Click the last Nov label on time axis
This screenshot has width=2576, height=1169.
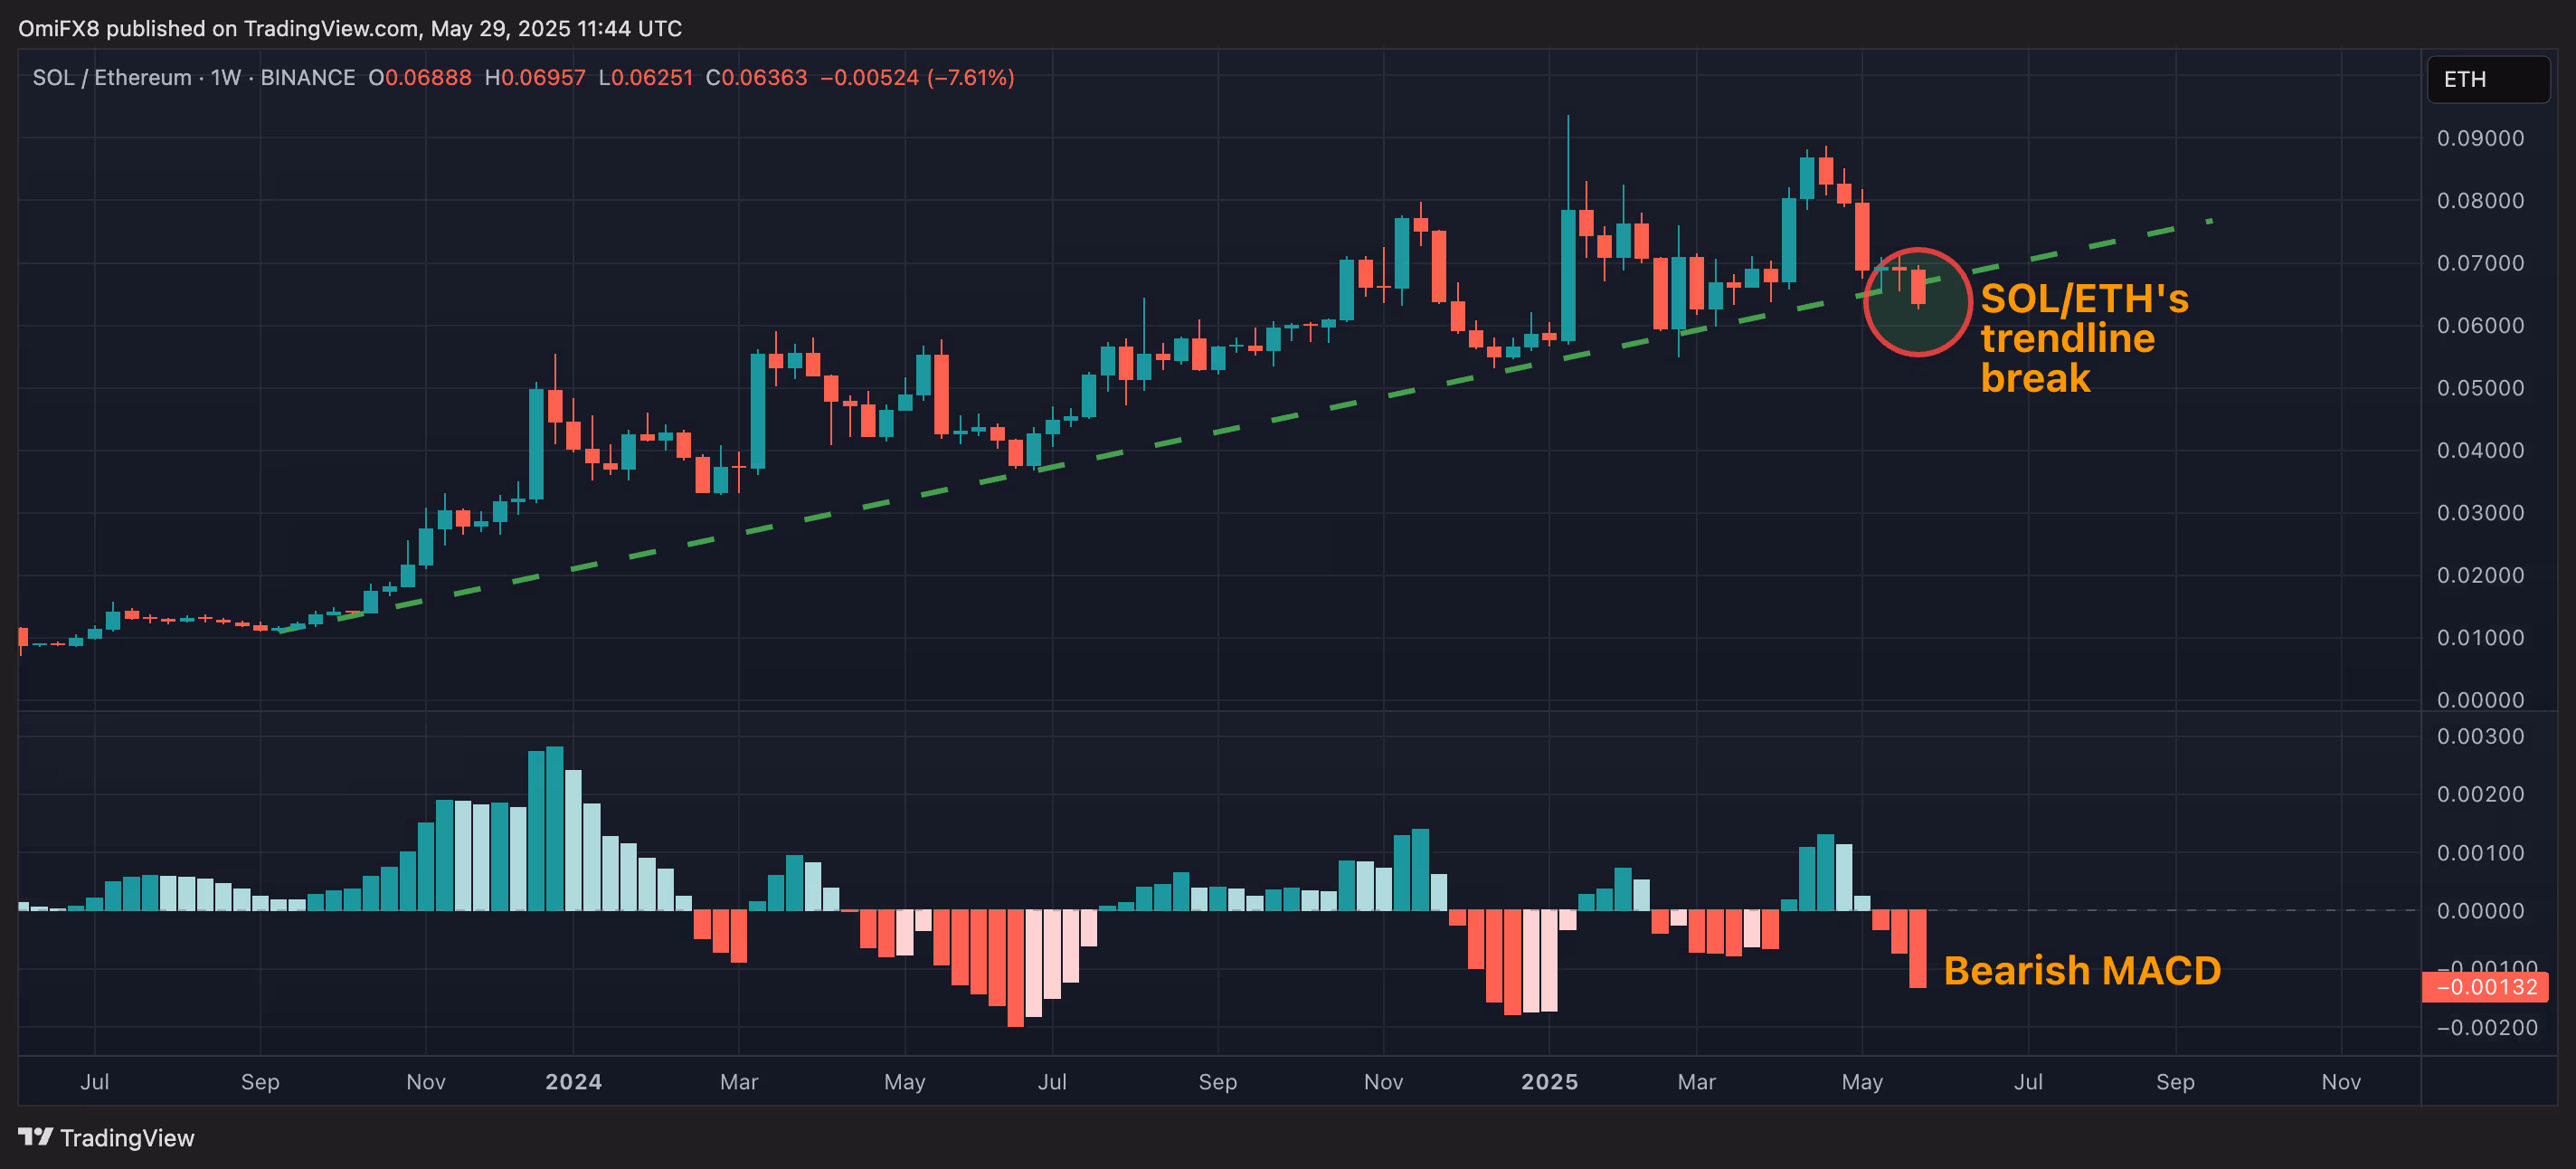tap(2341, 1081)
